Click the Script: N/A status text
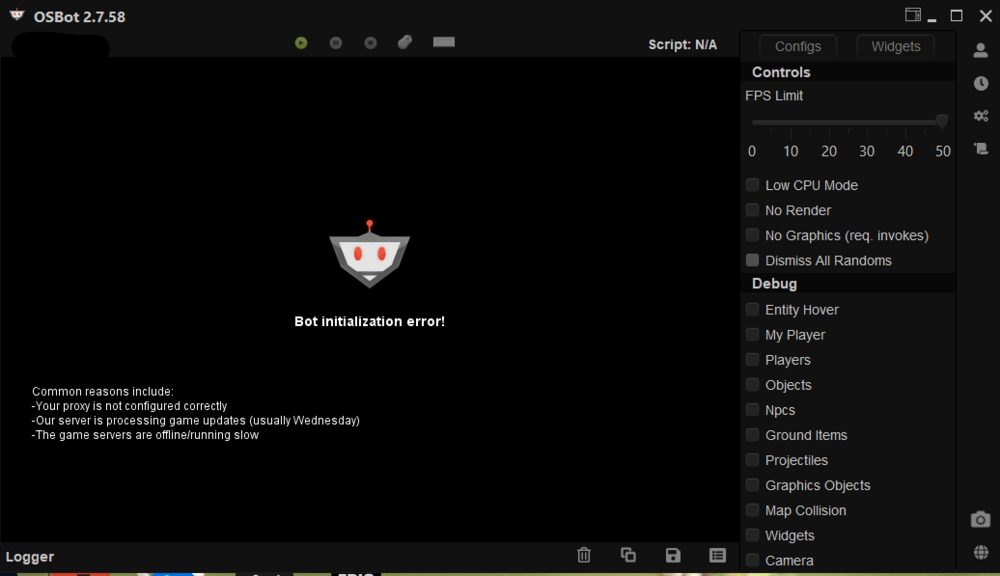The image size is (1000, 576). 682,45
